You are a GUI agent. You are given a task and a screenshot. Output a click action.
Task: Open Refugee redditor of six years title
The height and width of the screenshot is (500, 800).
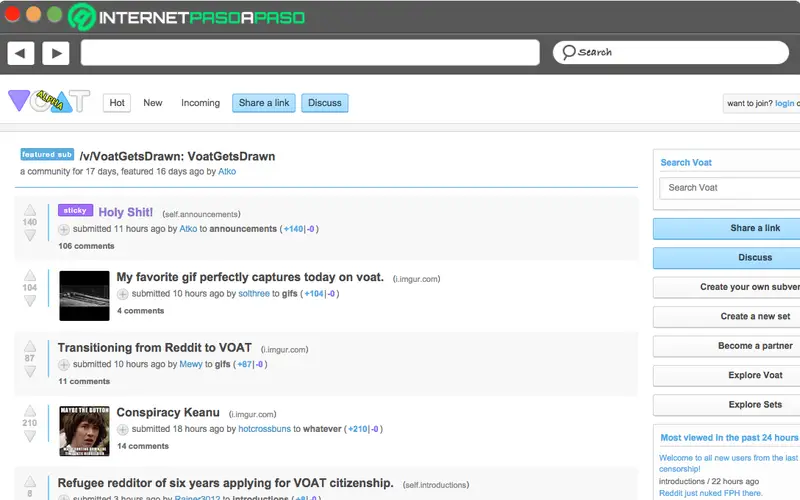pos(226,483)
